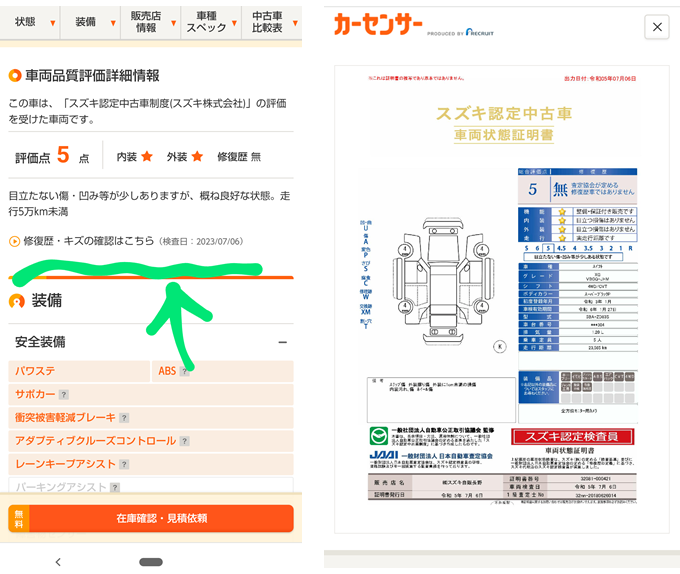
Task: Click the スズキ認定中古車 certificate title
Action: tap(503, 114)
